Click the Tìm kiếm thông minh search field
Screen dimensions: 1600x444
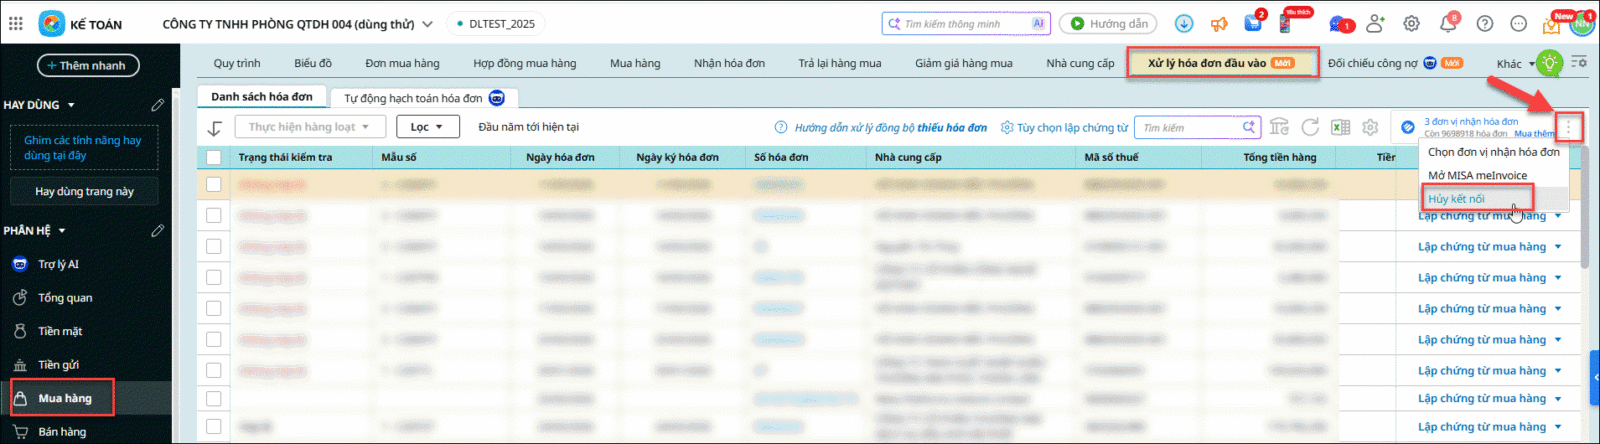[958, 24]
